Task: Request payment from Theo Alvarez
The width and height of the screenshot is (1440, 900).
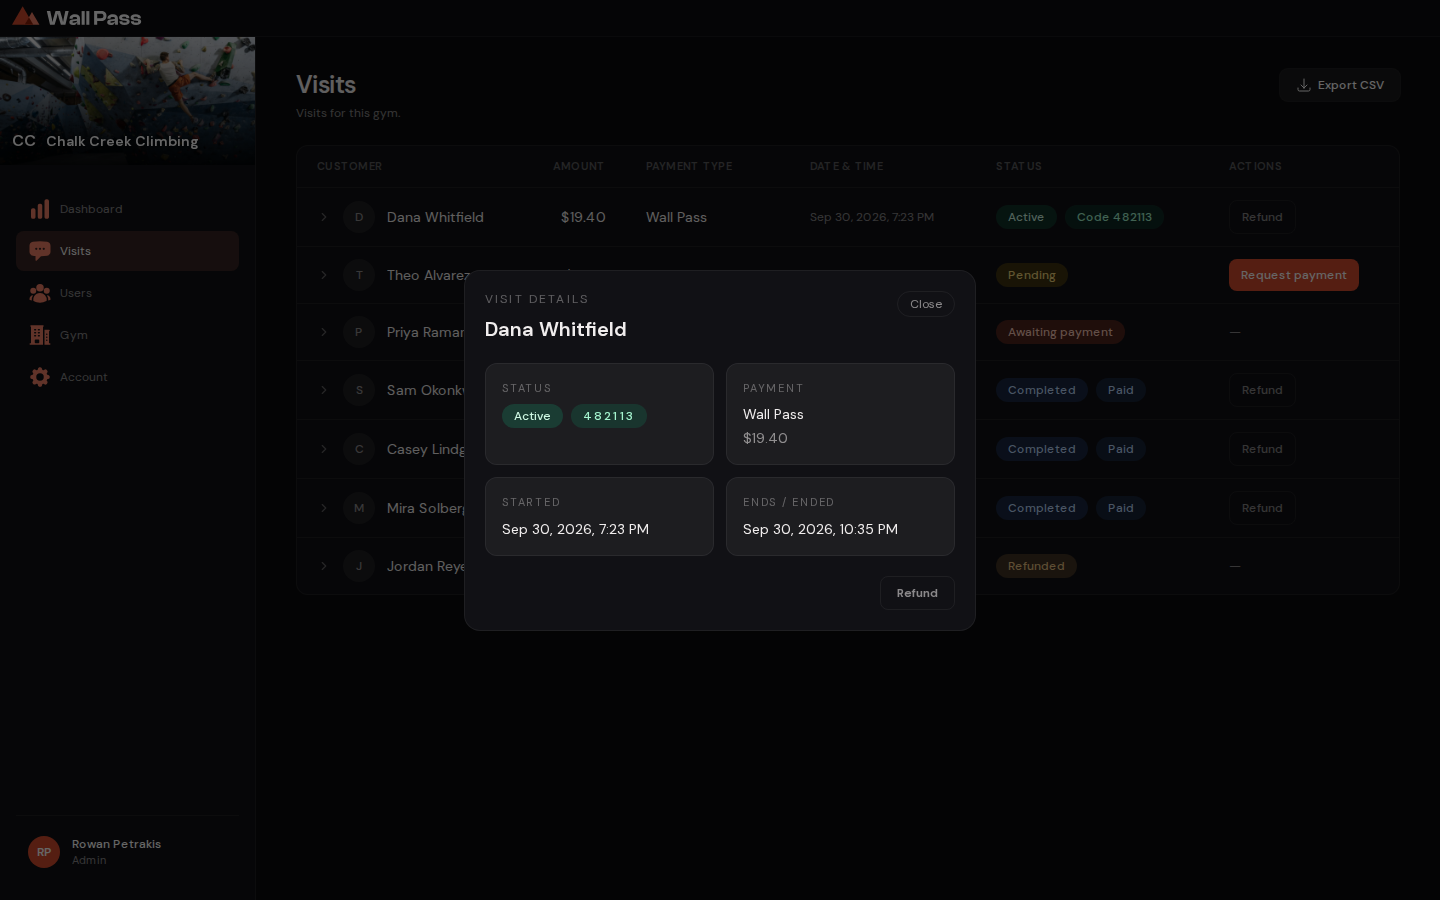Action: pyautogui.click(x=1293, y=275)
